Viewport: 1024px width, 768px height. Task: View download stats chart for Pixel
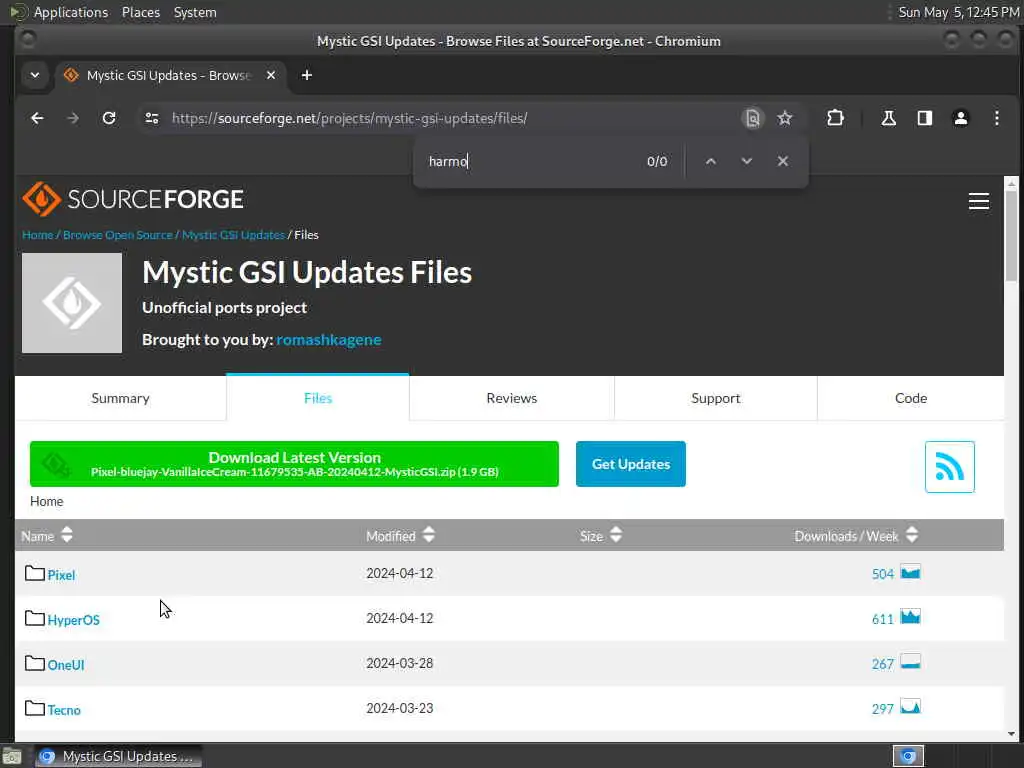tap(910, 573)
